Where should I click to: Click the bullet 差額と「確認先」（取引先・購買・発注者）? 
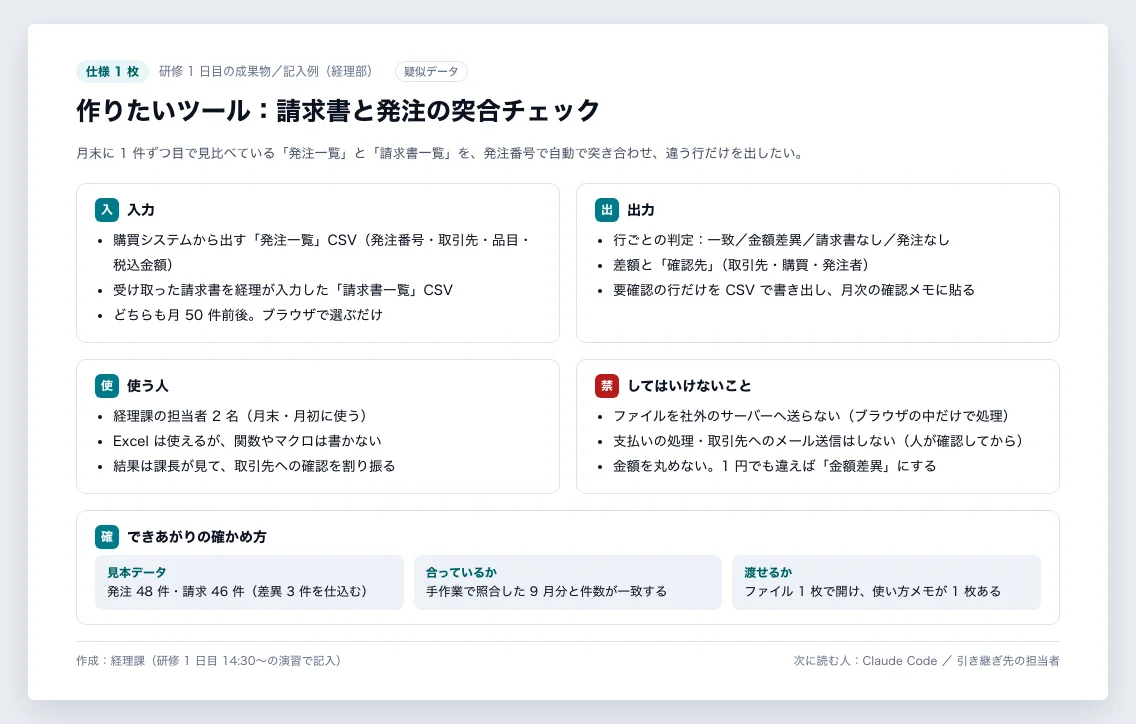click(x=742, y=265)
